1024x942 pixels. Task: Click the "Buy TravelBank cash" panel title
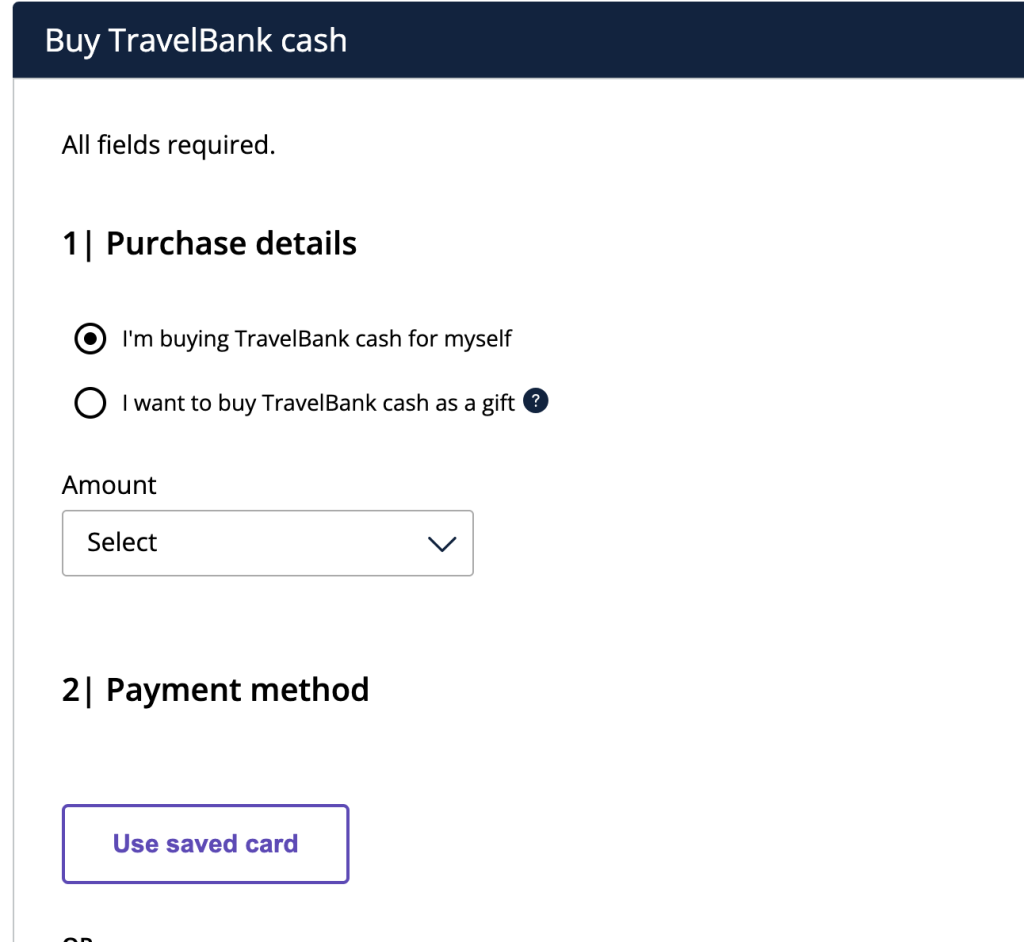(196, 41)
